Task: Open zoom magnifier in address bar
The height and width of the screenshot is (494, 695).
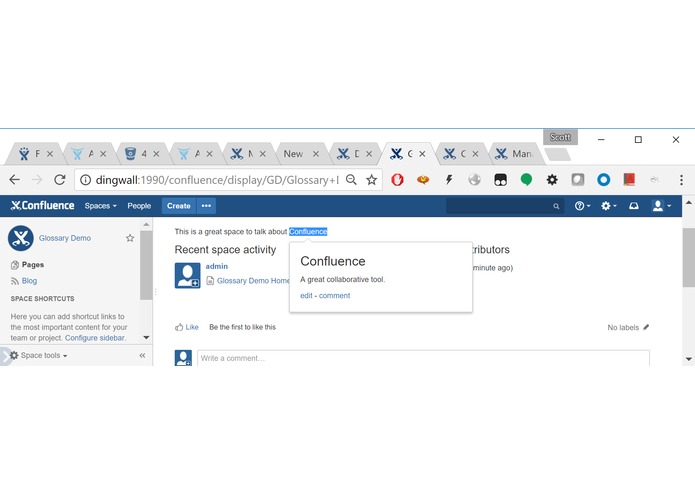Action: [x=351, y=179]
